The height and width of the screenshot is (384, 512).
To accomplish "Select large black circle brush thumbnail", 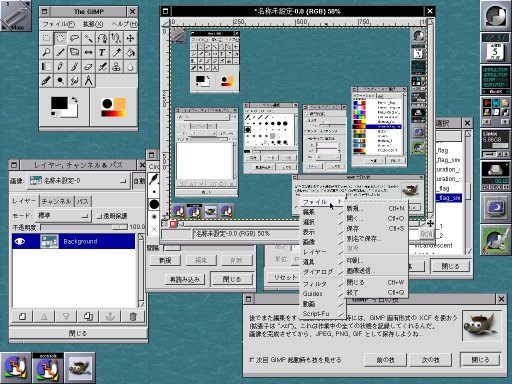I will [x=154, y=204].
